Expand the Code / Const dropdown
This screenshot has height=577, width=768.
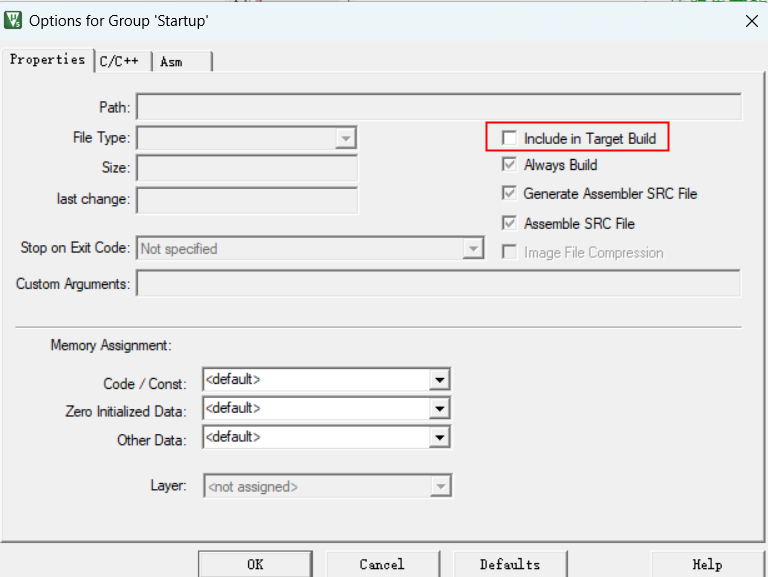click(438, 380)
